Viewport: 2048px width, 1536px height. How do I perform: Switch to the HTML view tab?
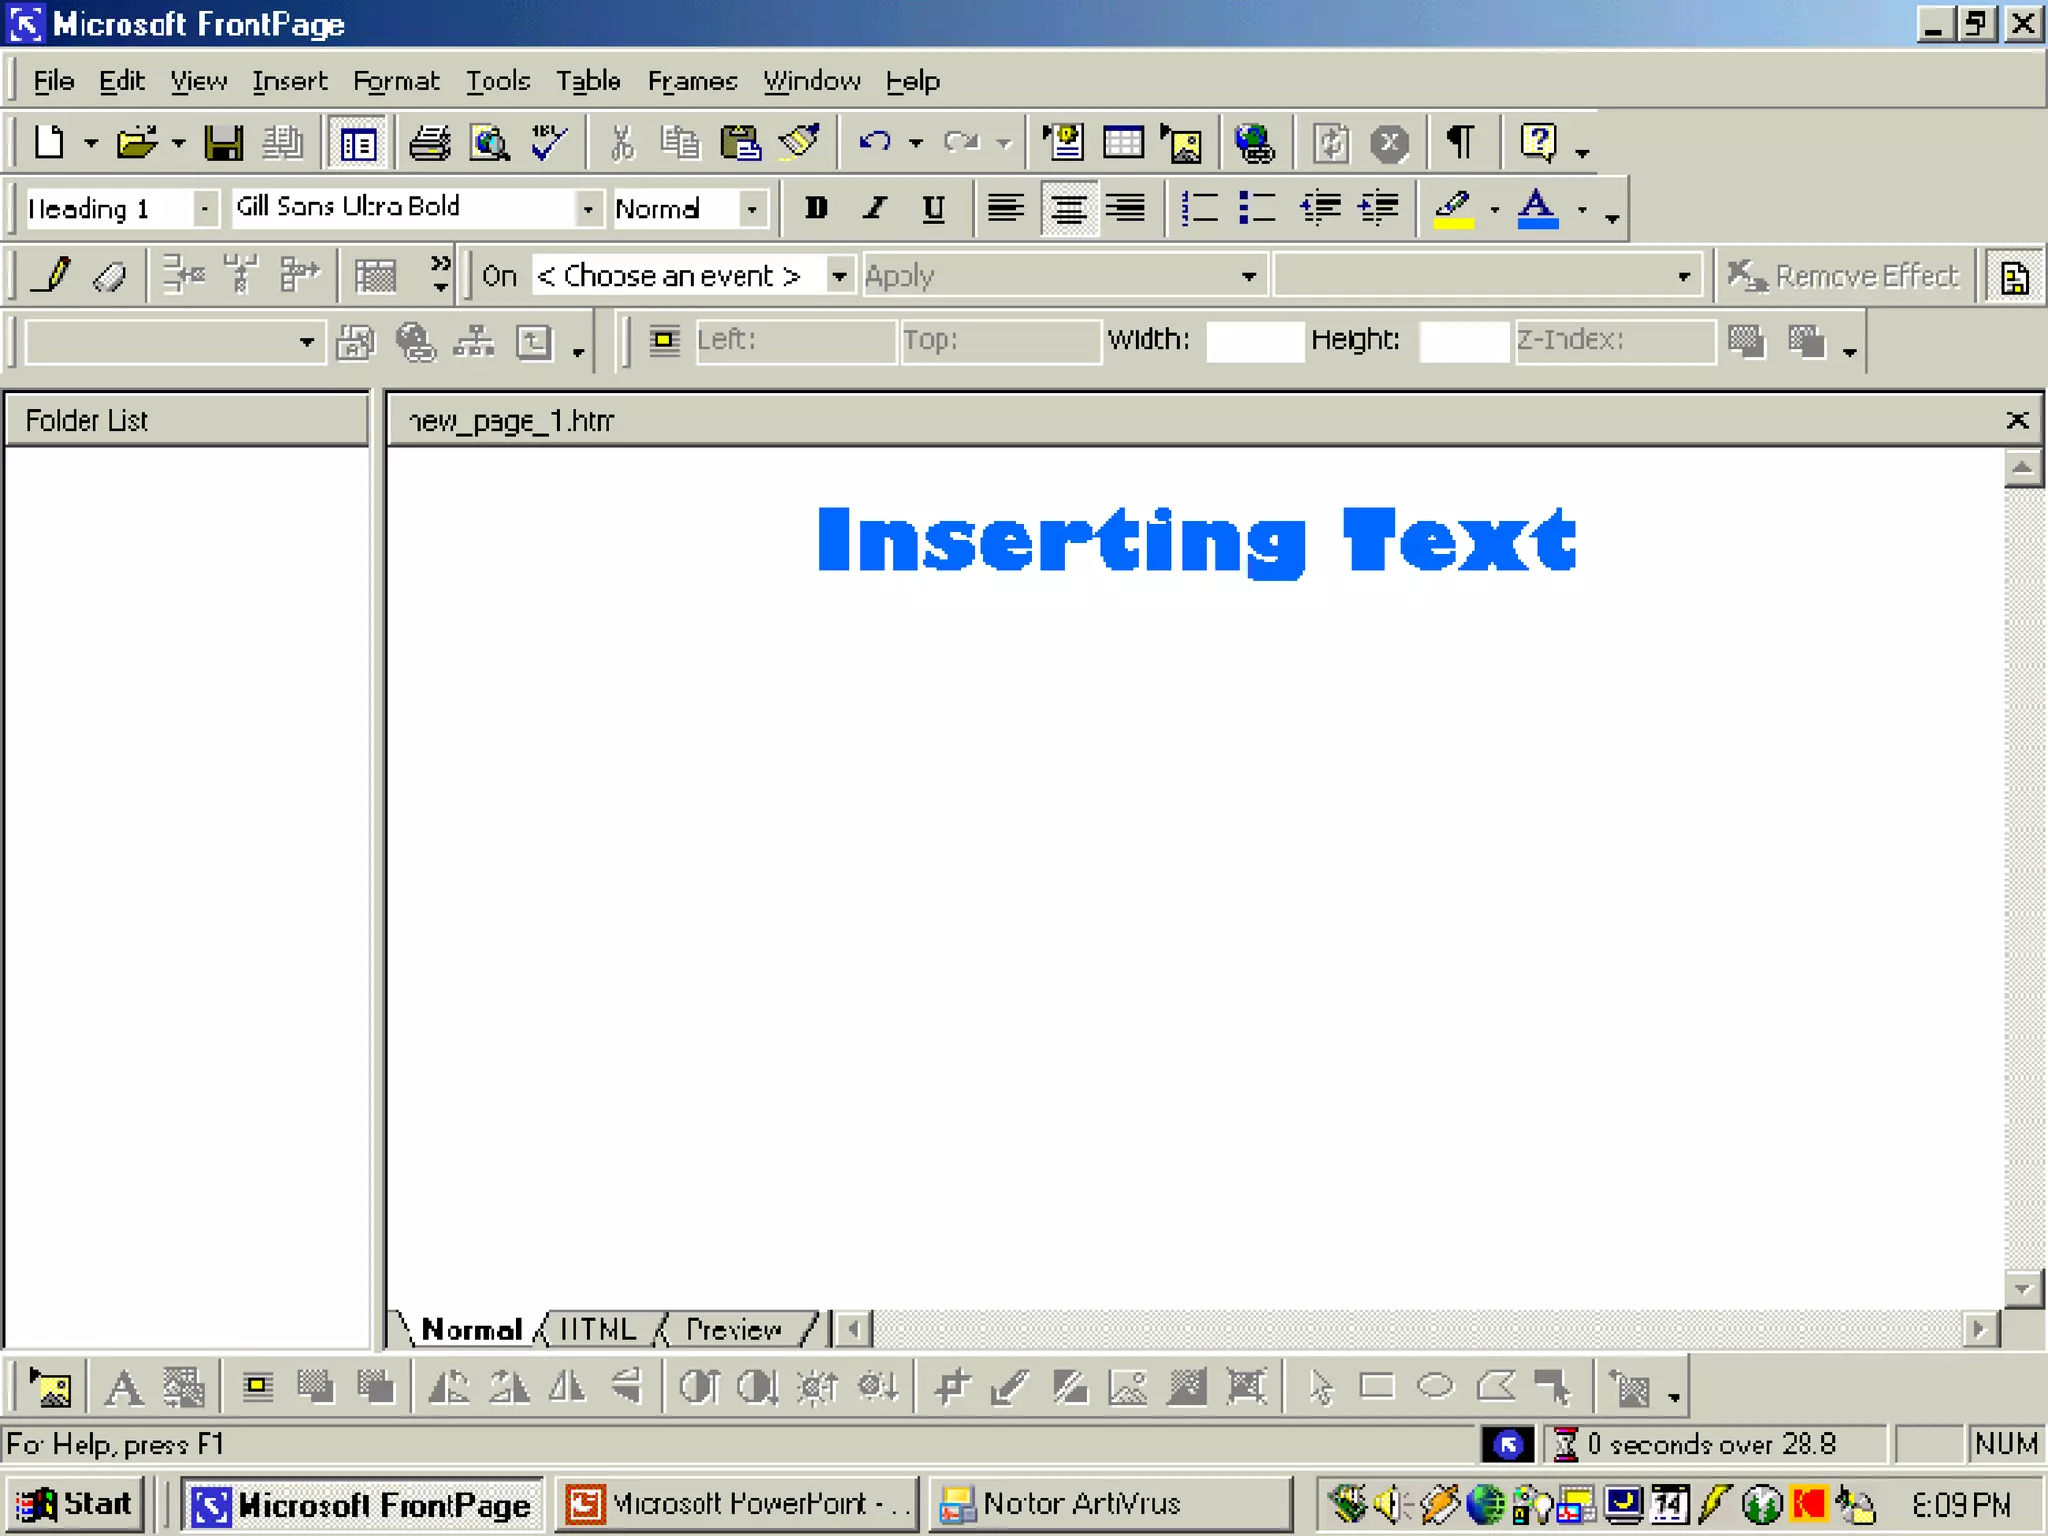pyautogui.click(x=598, y=1329)
